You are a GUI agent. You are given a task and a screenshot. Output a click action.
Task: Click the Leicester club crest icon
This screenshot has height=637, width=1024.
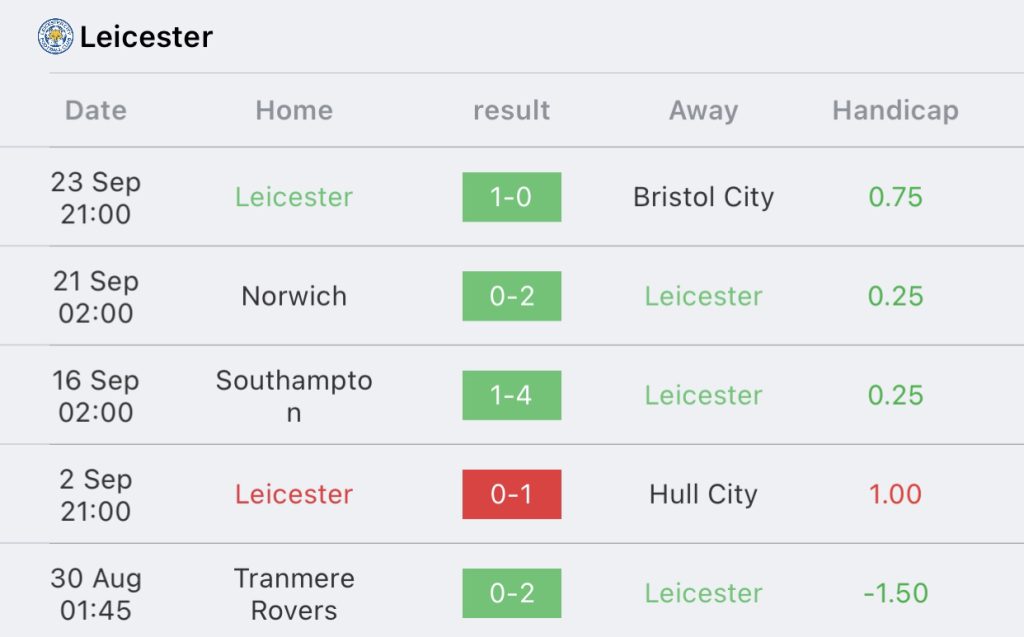55,37
